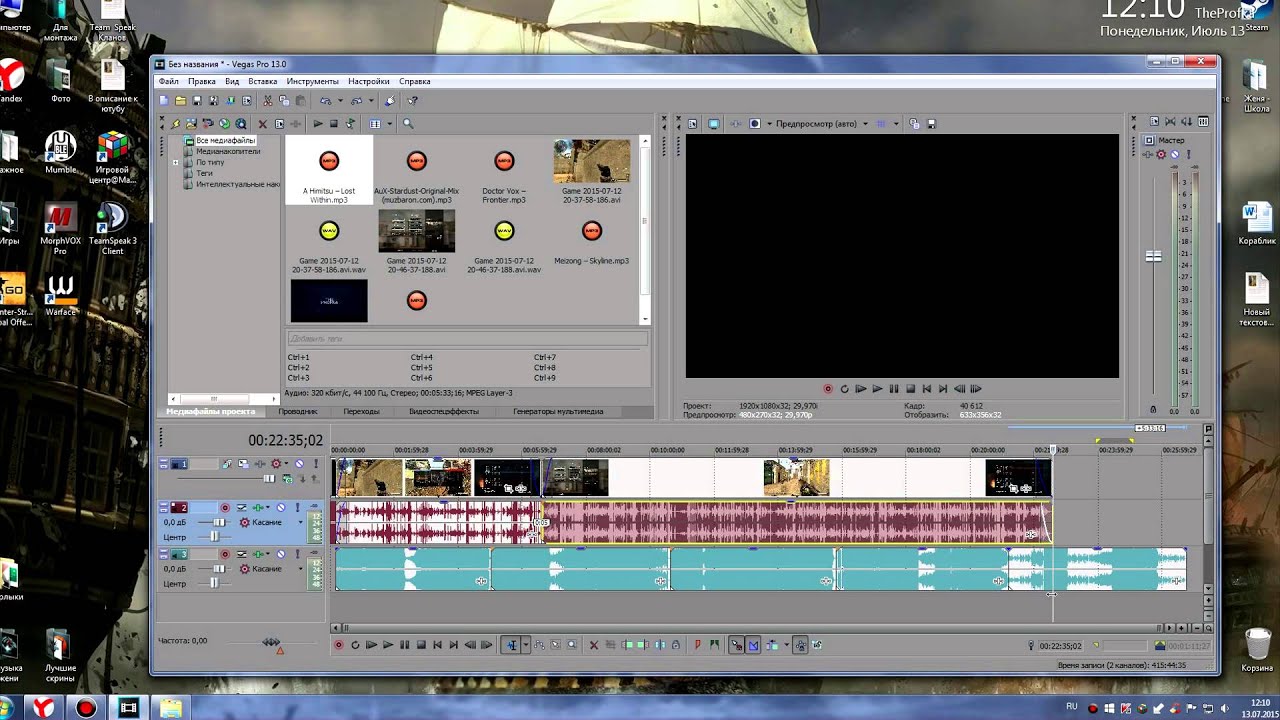This screenshot has width=1280, height=720.
Task: Click the magnifier search icon in Project Media
Action: click(408, 124)
